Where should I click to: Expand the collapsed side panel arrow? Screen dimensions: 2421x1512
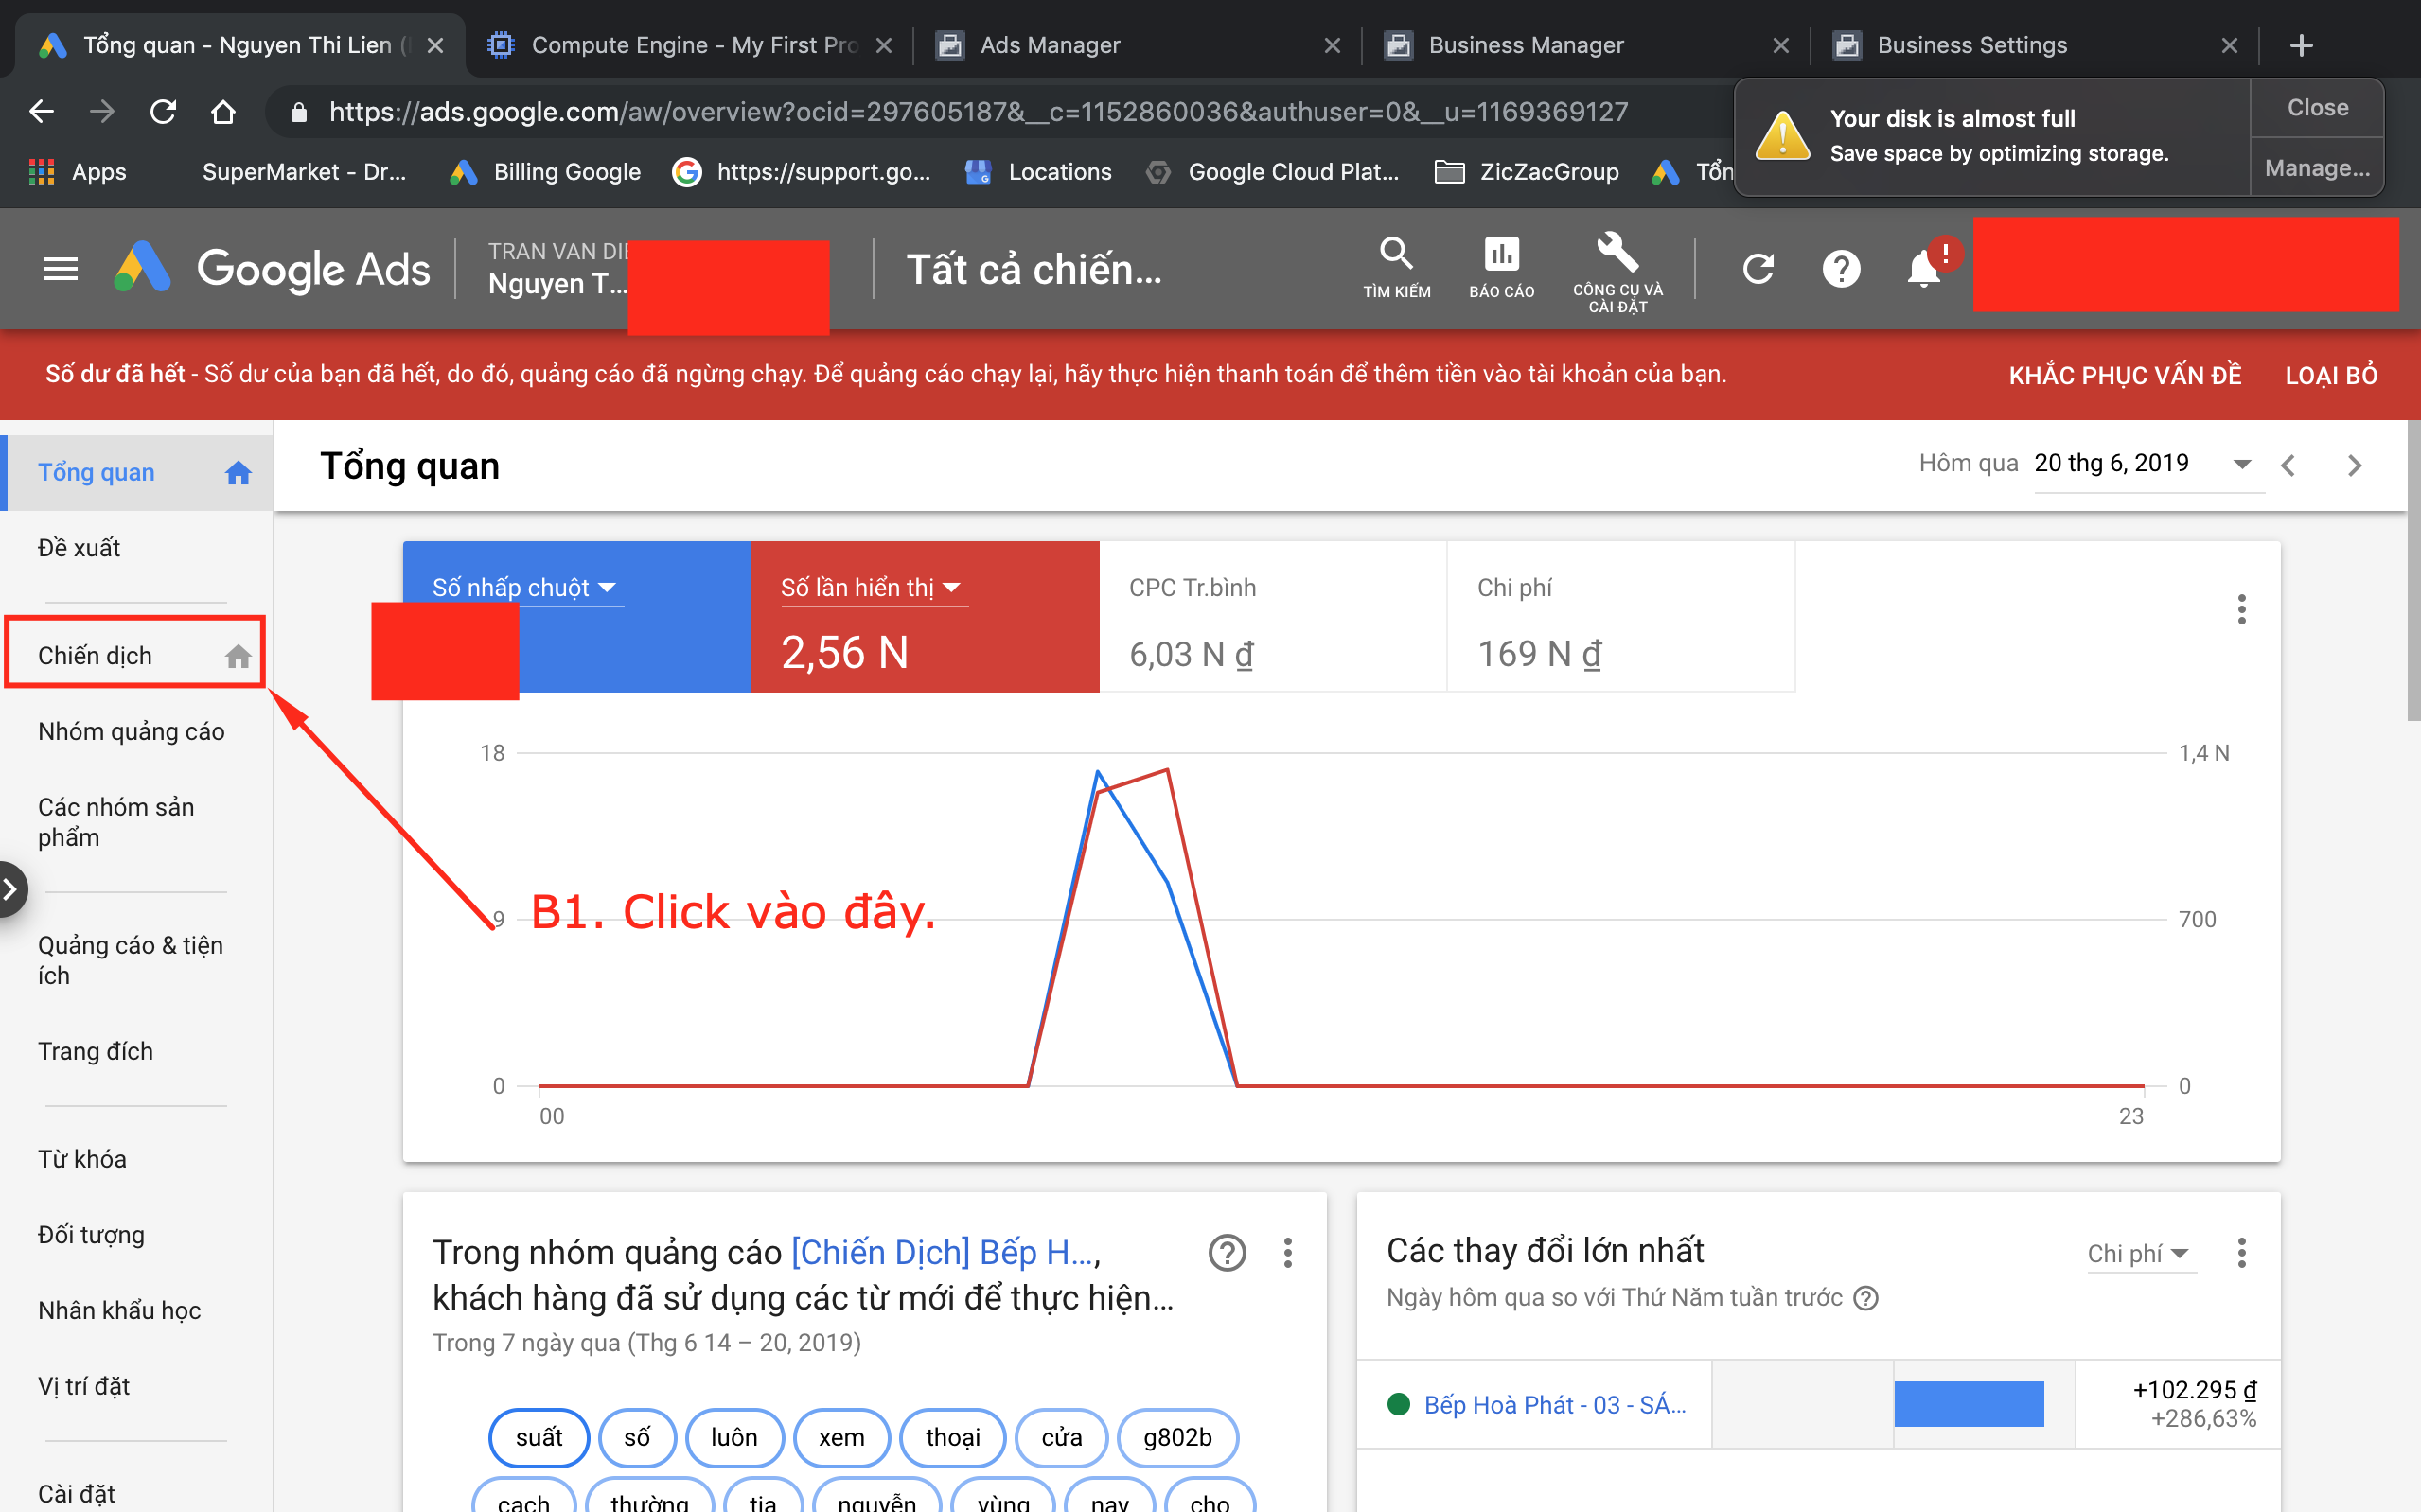click(x=11, y=888)
